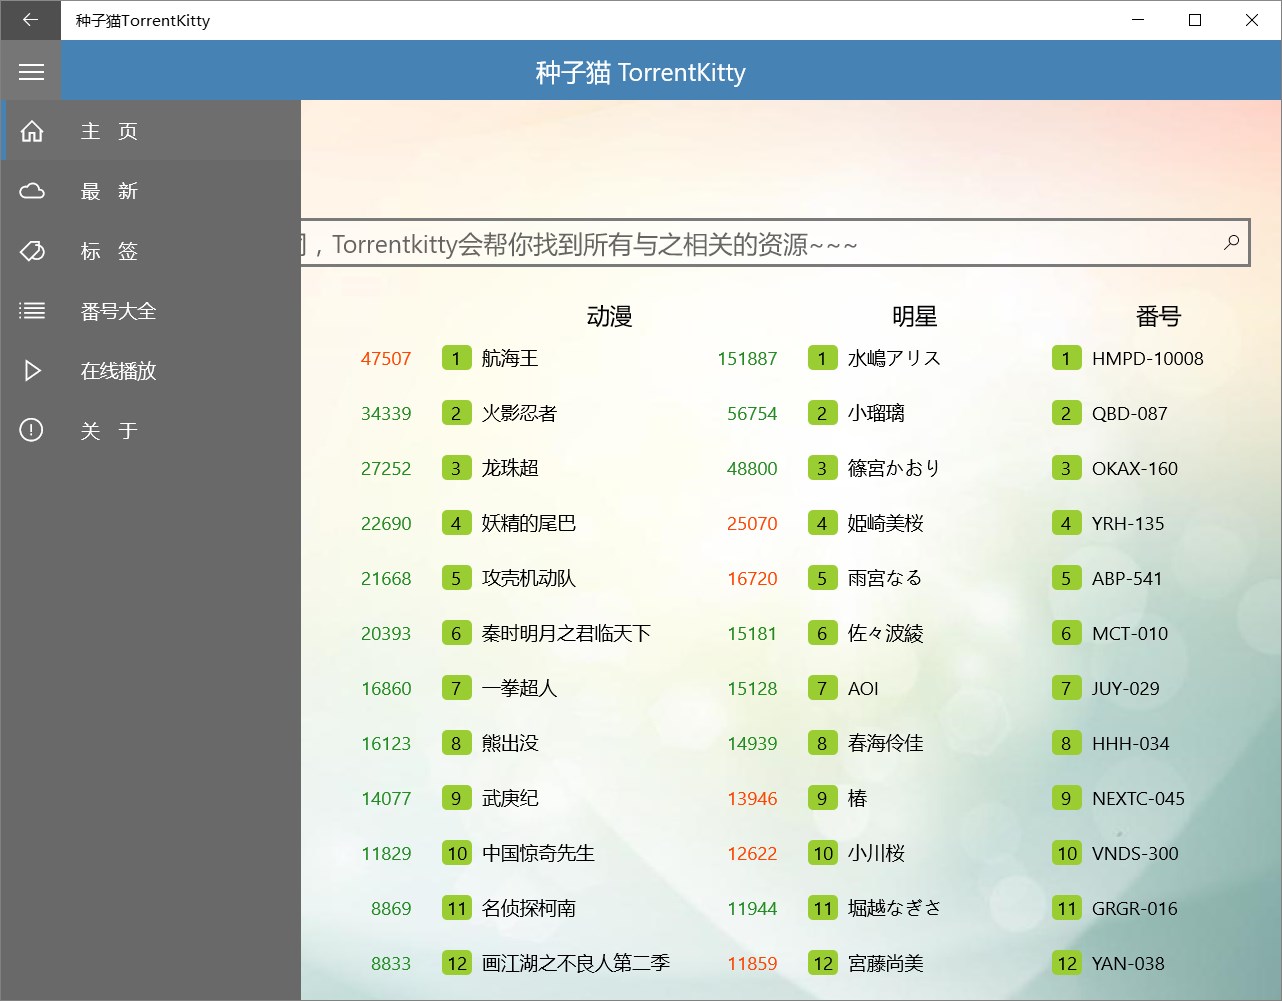
Task: Click count 151887 beside 水嶋アリス
Action: 747,359
